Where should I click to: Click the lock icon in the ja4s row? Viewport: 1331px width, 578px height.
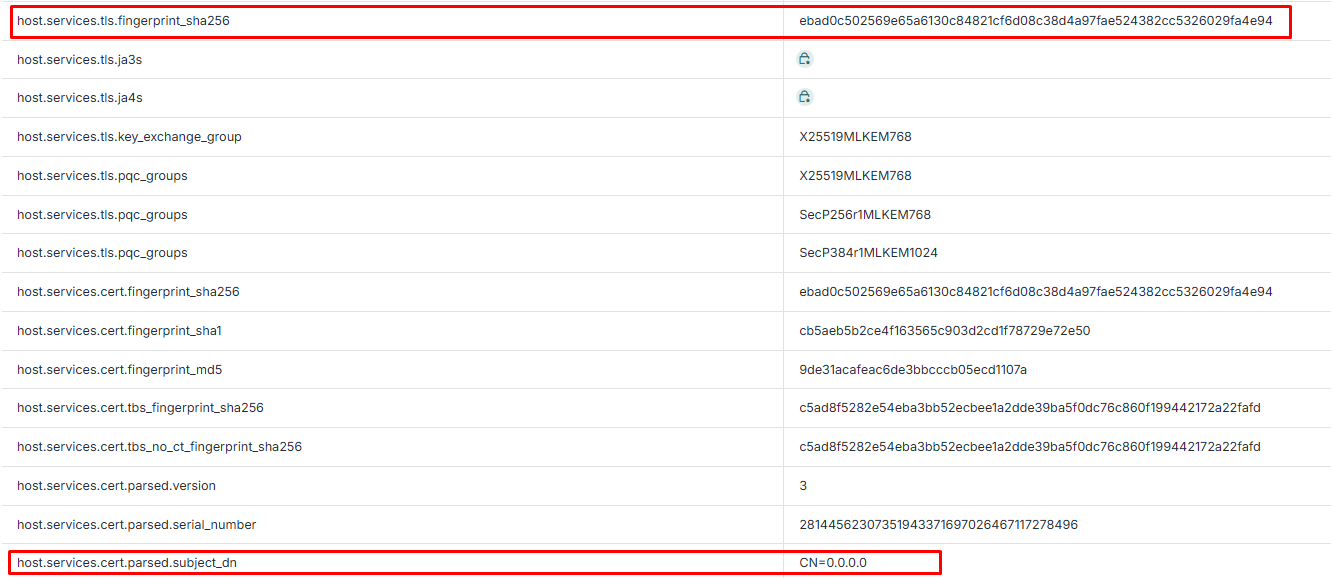[x=805, y=97]
